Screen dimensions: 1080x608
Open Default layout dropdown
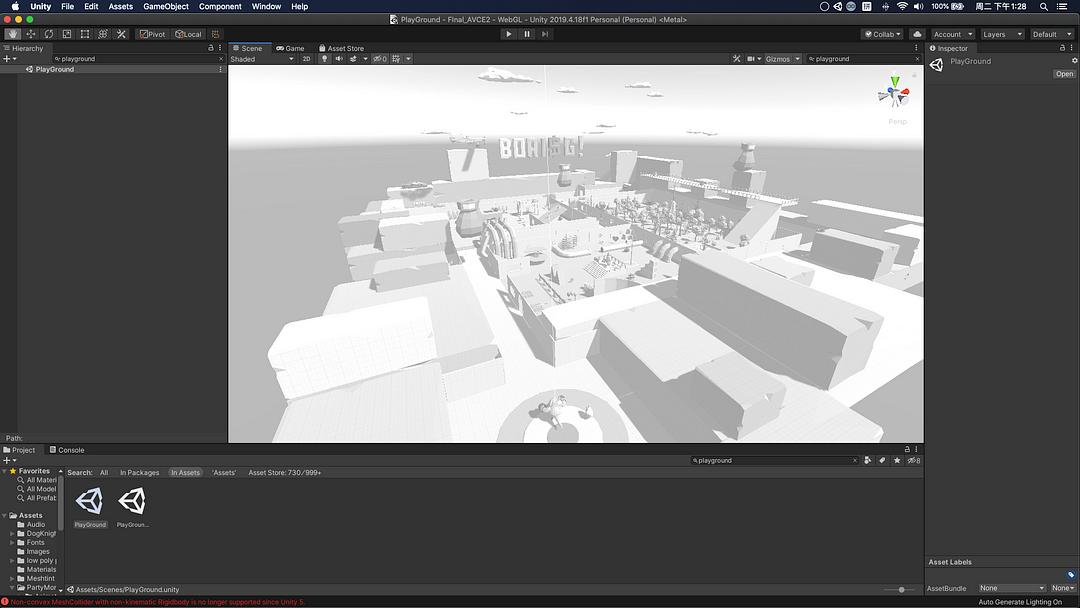1052,34
